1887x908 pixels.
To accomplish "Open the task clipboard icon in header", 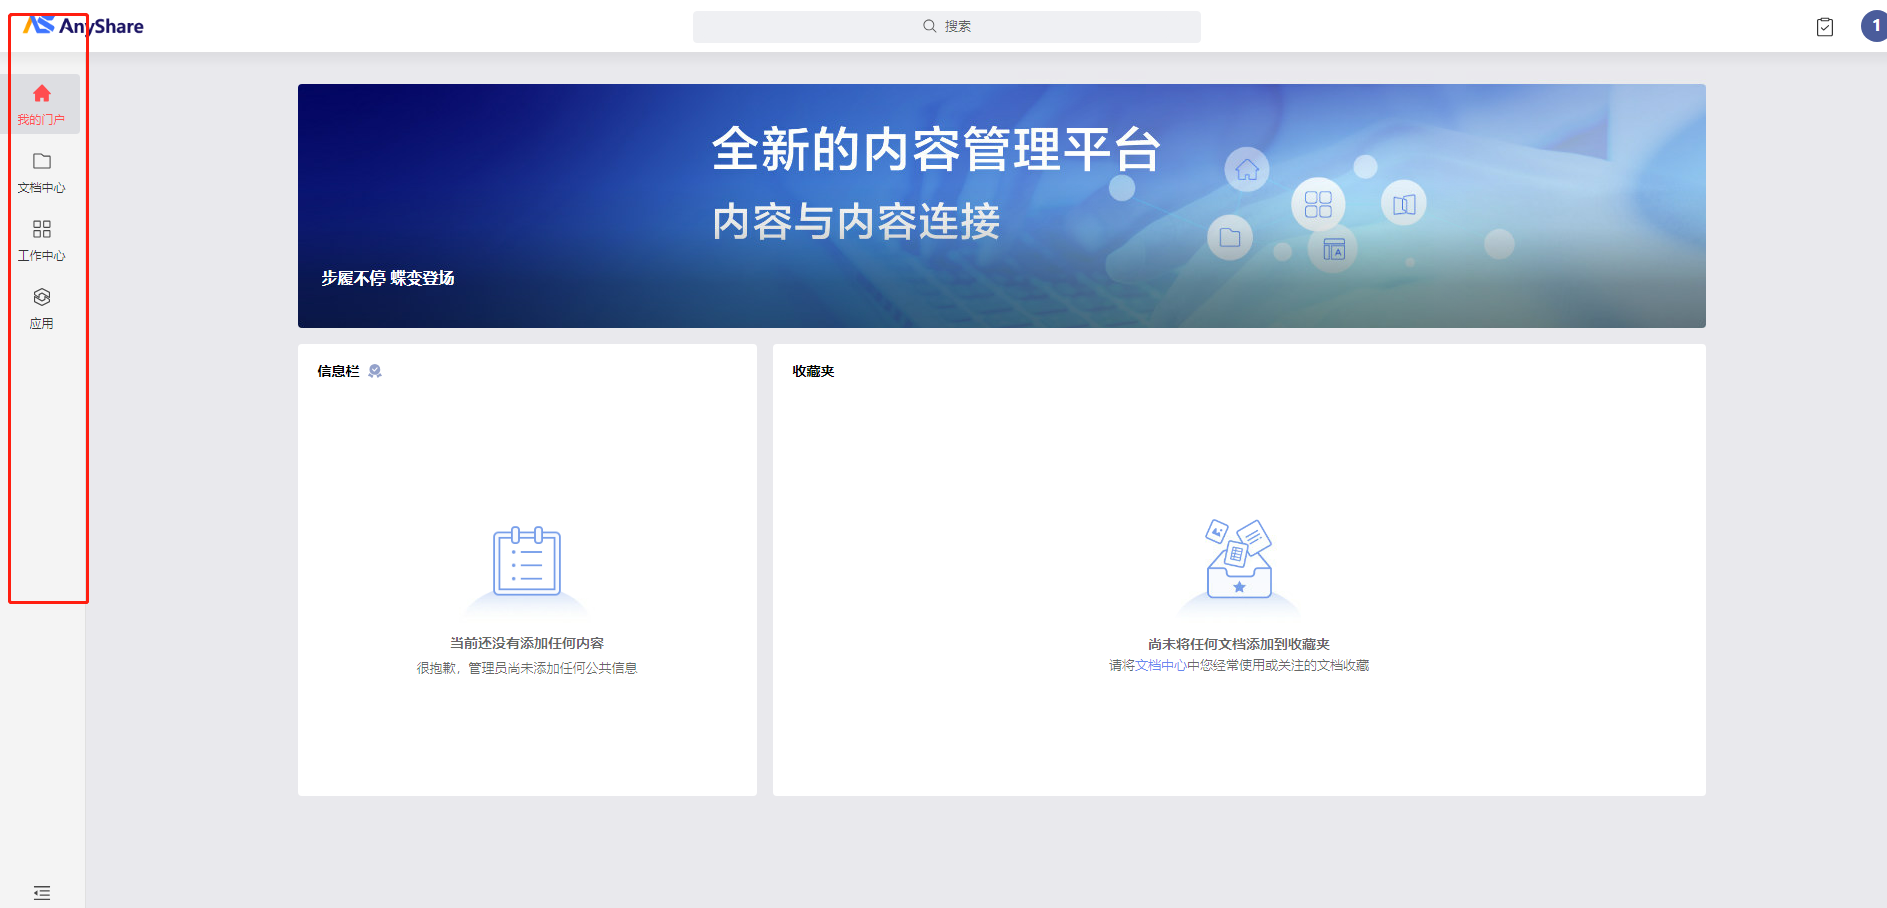I will click(1824, 27).
